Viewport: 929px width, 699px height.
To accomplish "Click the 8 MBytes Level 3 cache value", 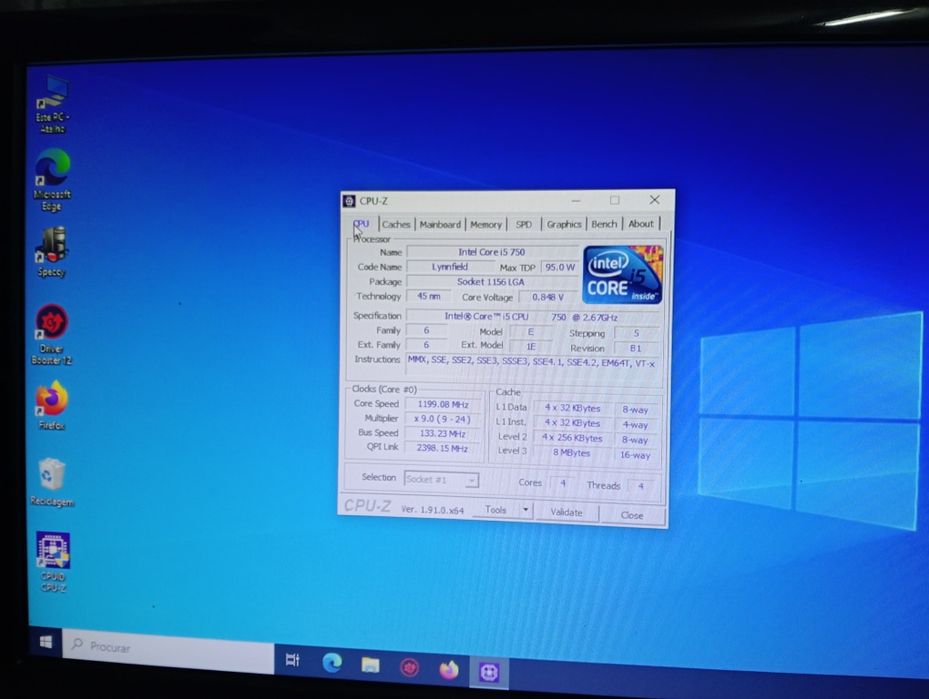I will click(572, 453).
